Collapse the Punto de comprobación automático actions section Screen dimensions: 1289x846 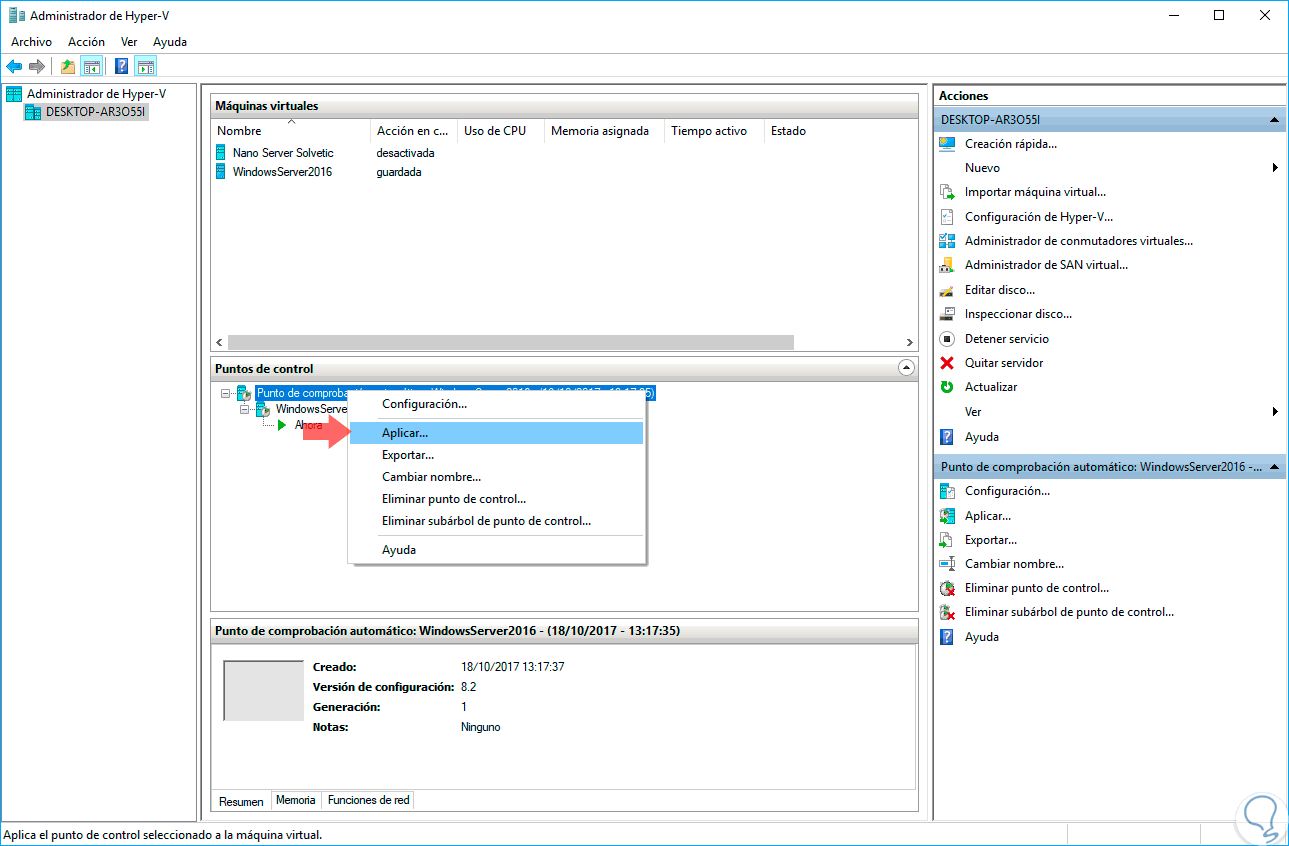point(1275,467)
